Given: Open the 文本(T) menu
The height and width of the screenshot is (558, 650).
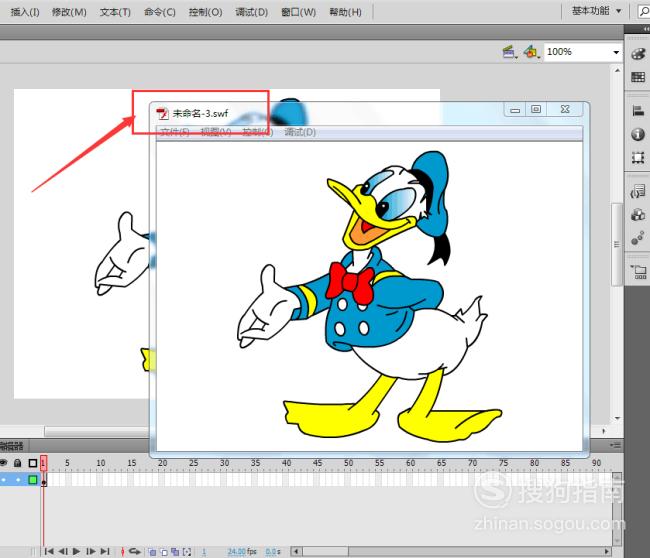Looking at the screenshot, I should click(115, 12).
